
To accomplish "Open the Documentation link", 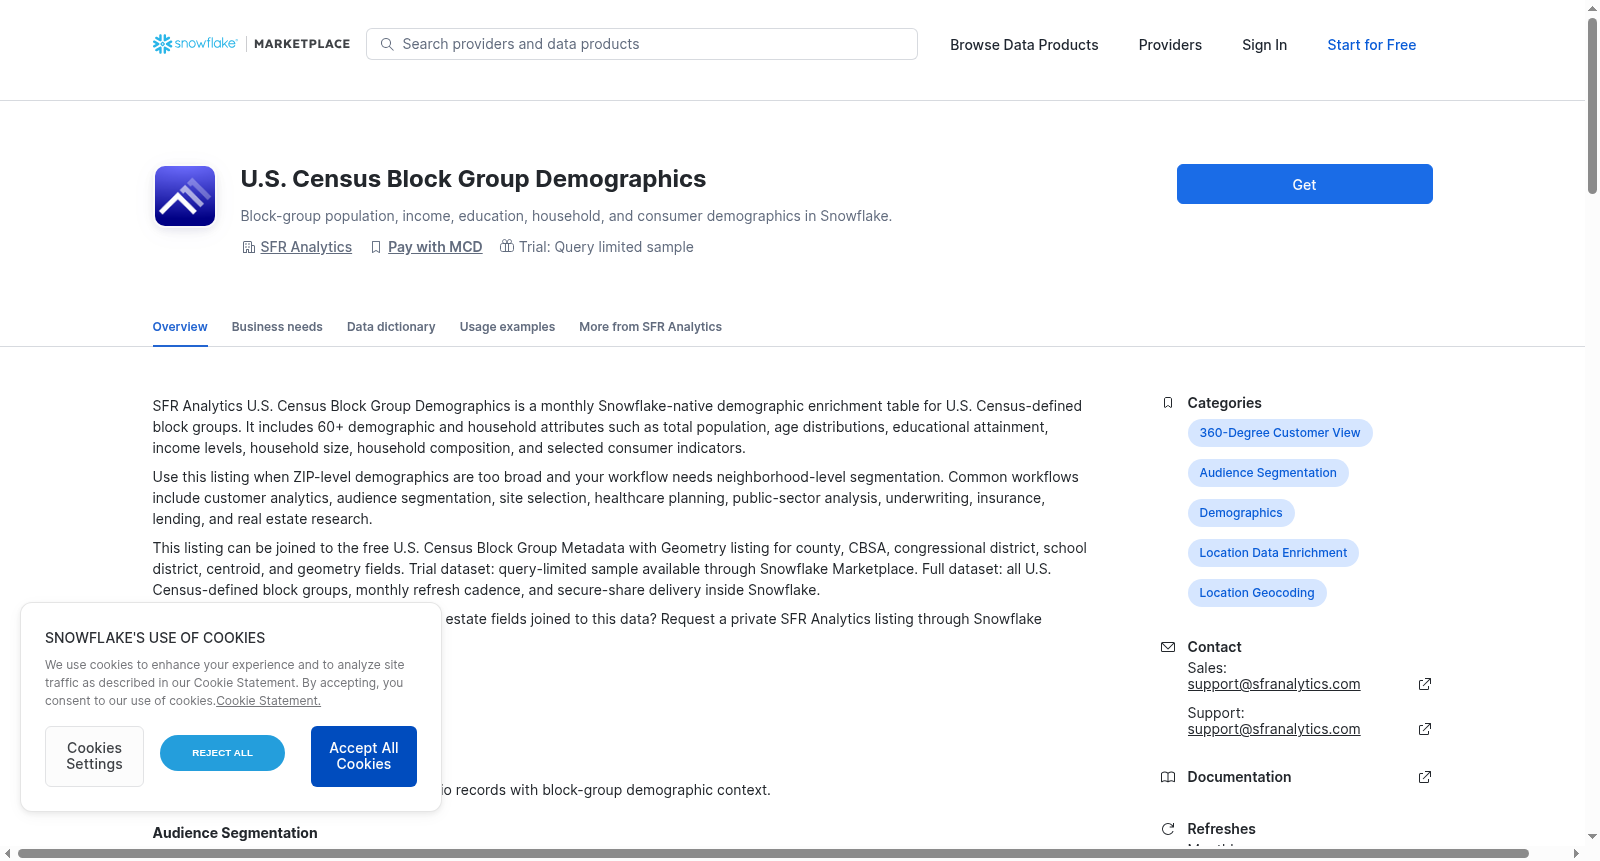I will pyautogui.click(x=1239, y=777).
